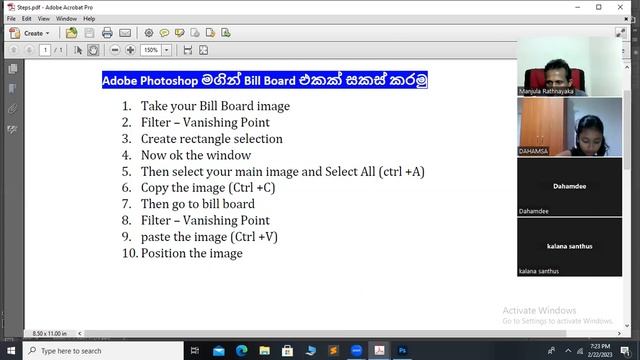Click the Create PDF button
Screen dimensions: 640x360
[x=29, y=33]
